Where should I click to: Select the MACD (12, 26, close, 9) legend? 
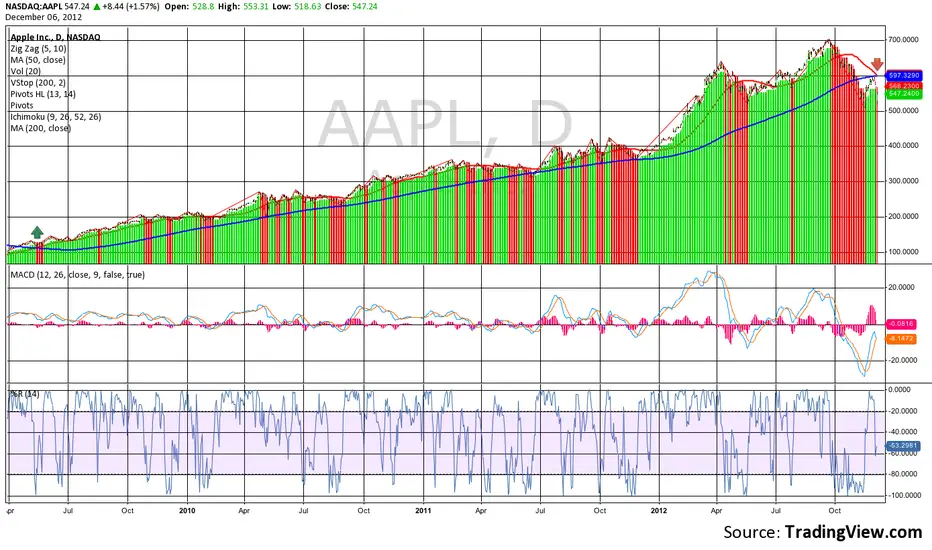[x=77, y=275]
